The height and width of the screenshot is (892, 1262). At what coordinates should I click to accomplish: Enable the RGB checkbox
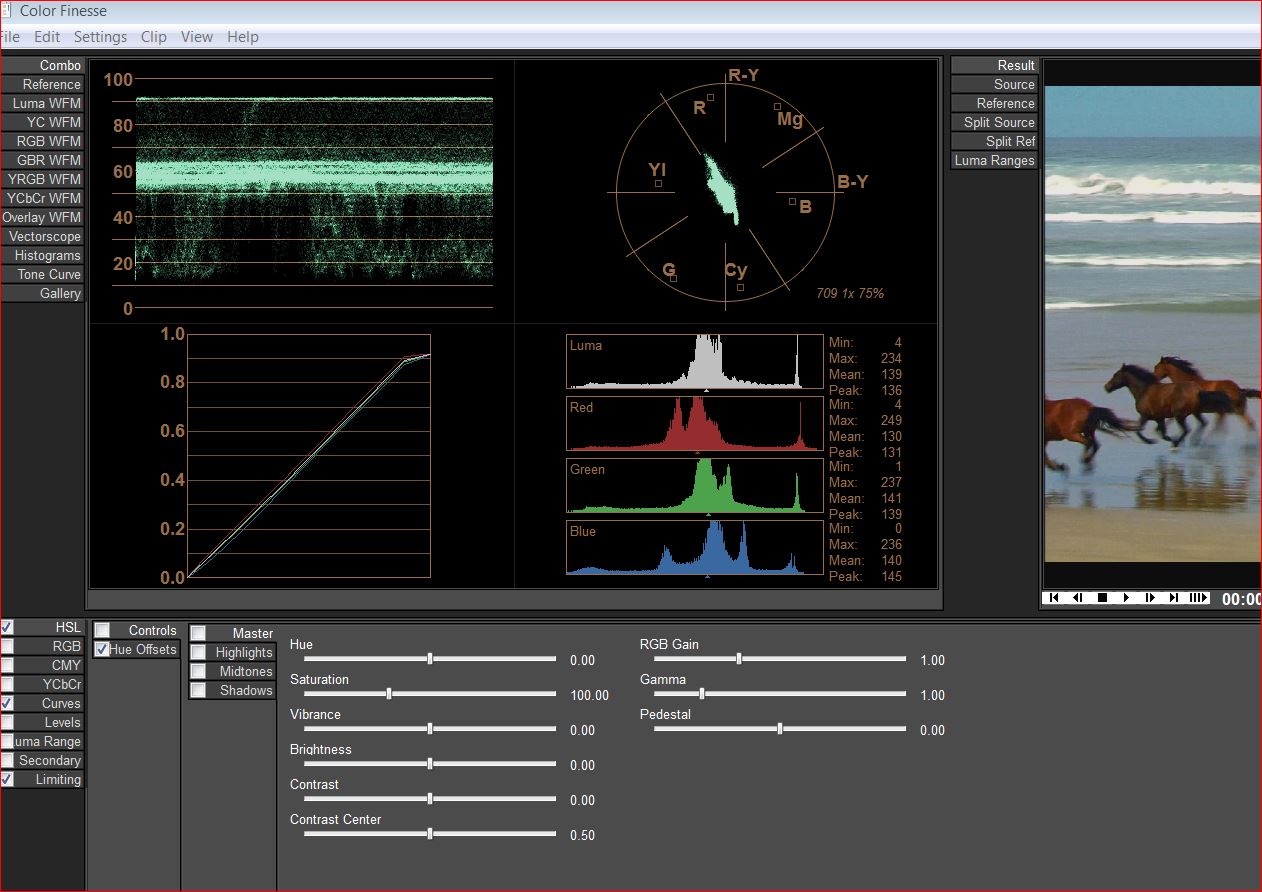7,647
